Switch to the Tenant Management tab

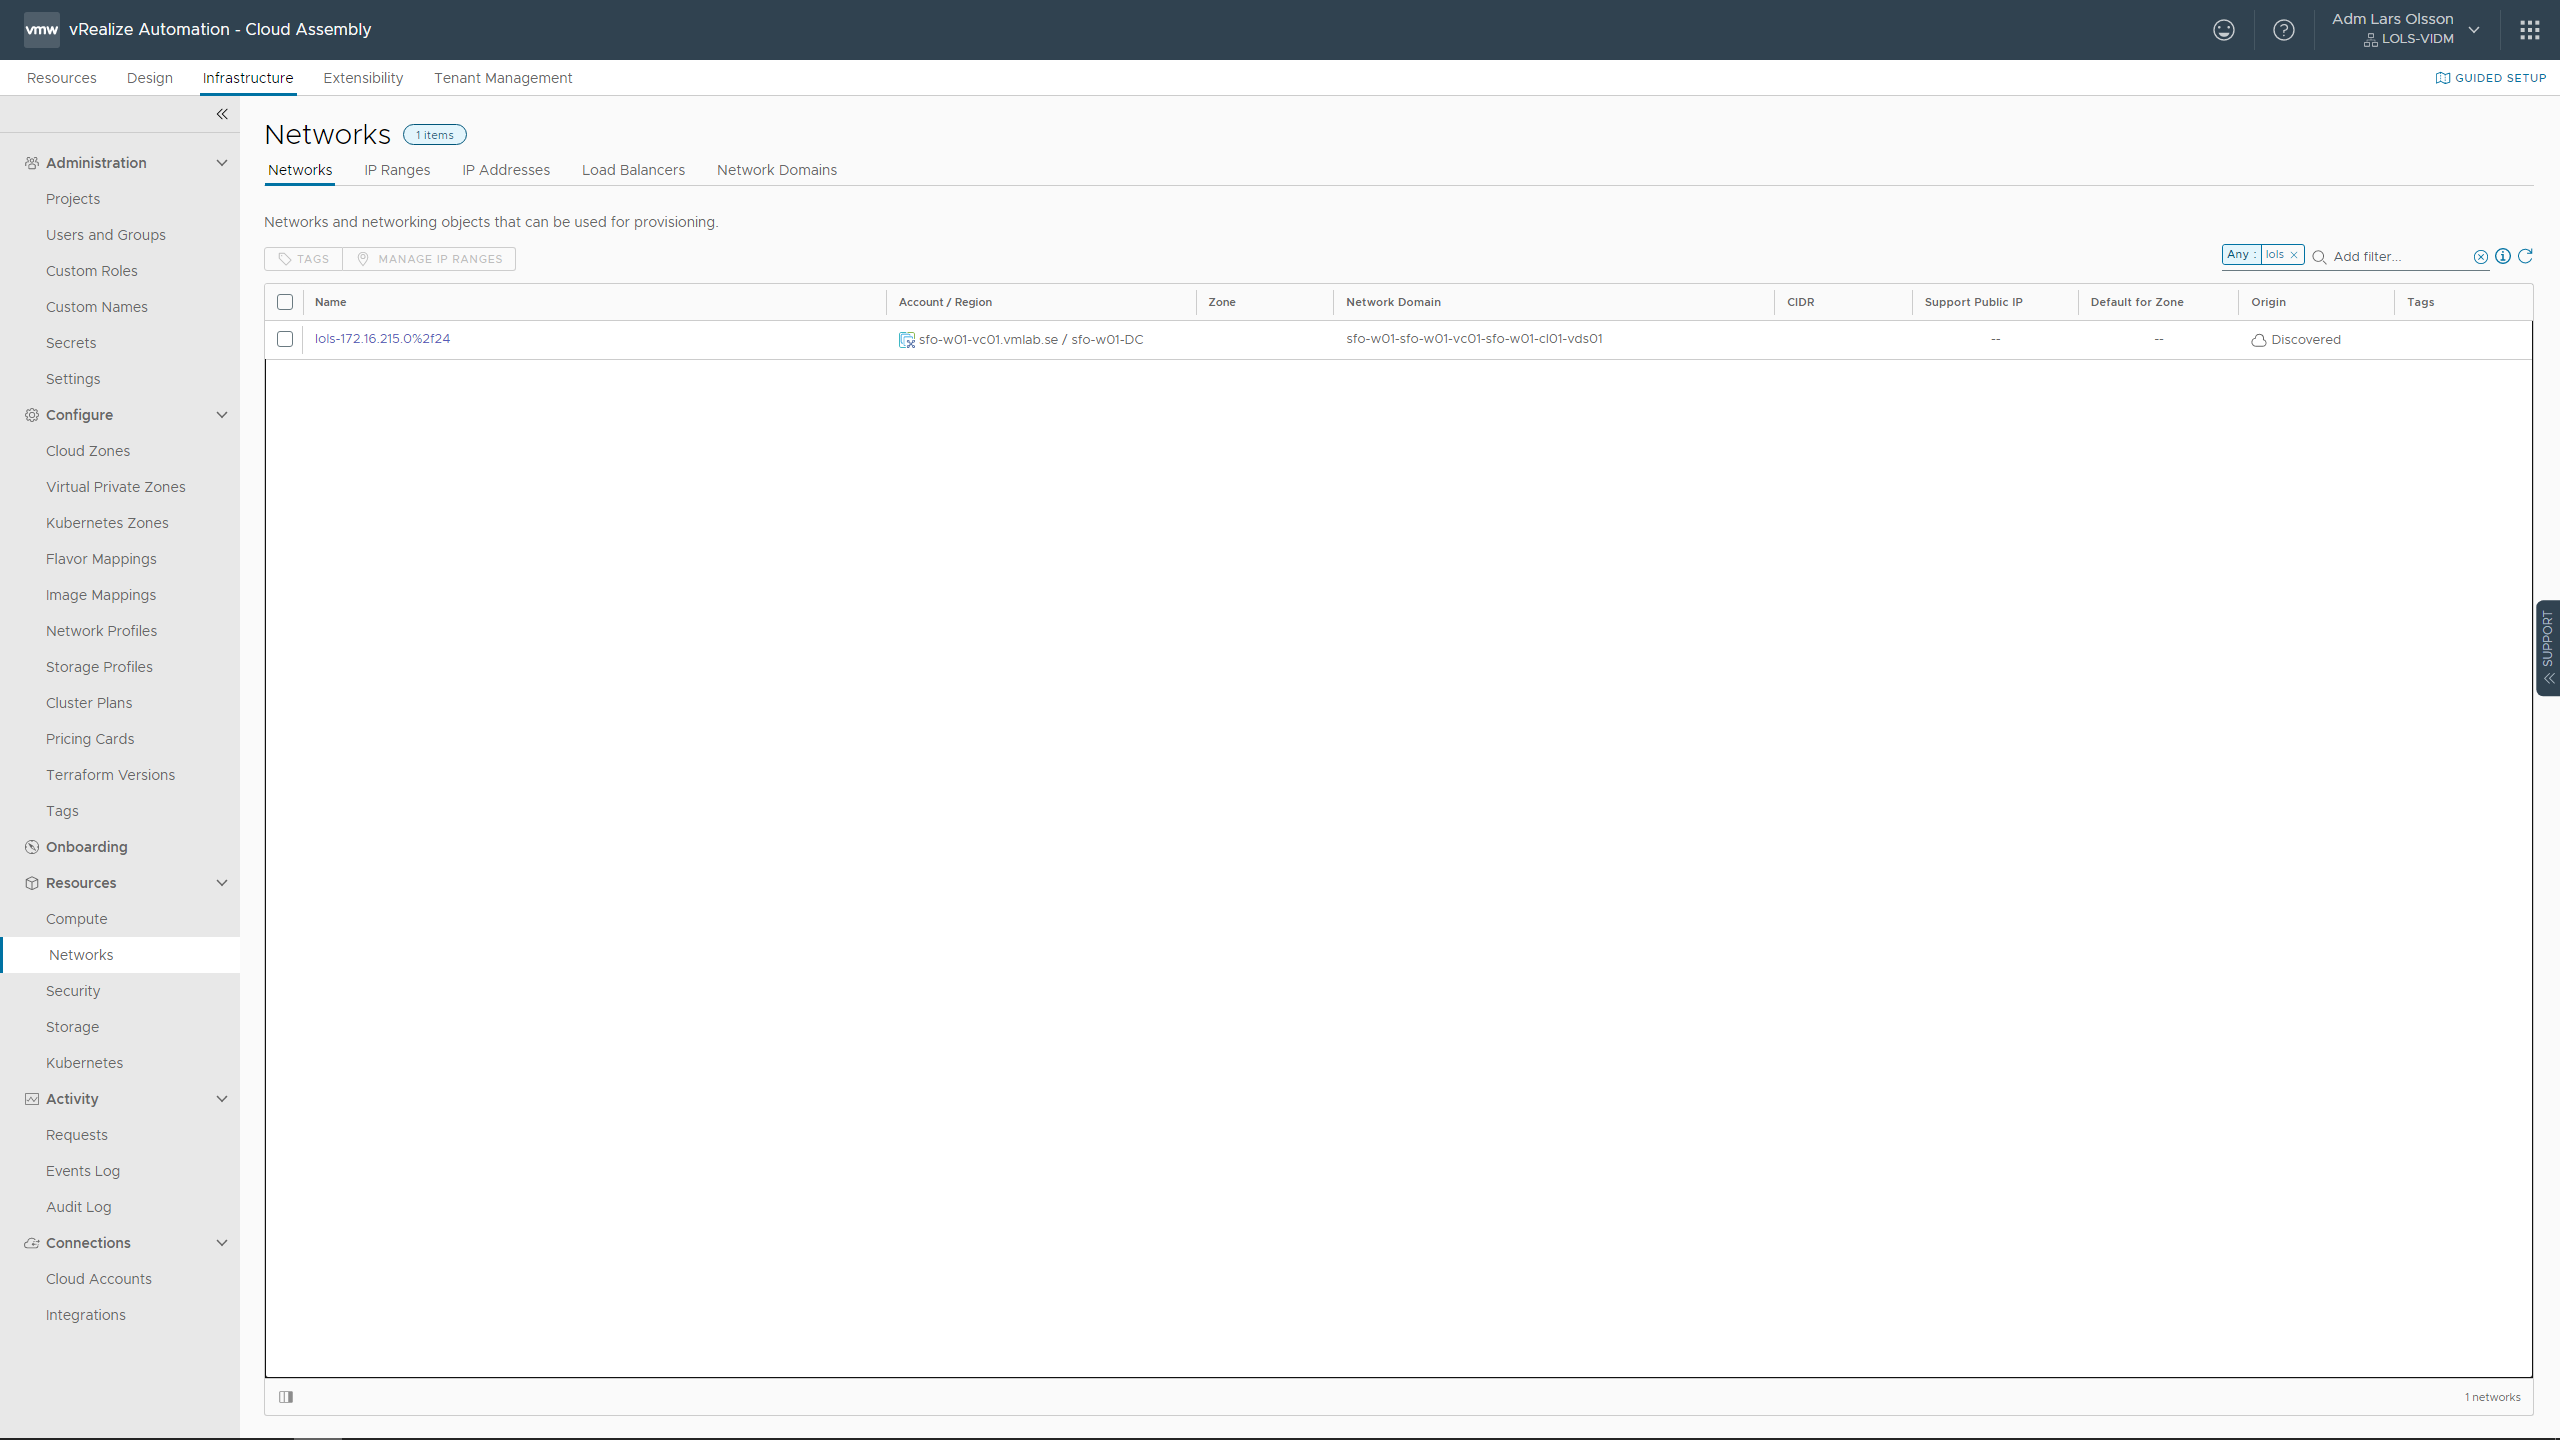coord(503,78)
